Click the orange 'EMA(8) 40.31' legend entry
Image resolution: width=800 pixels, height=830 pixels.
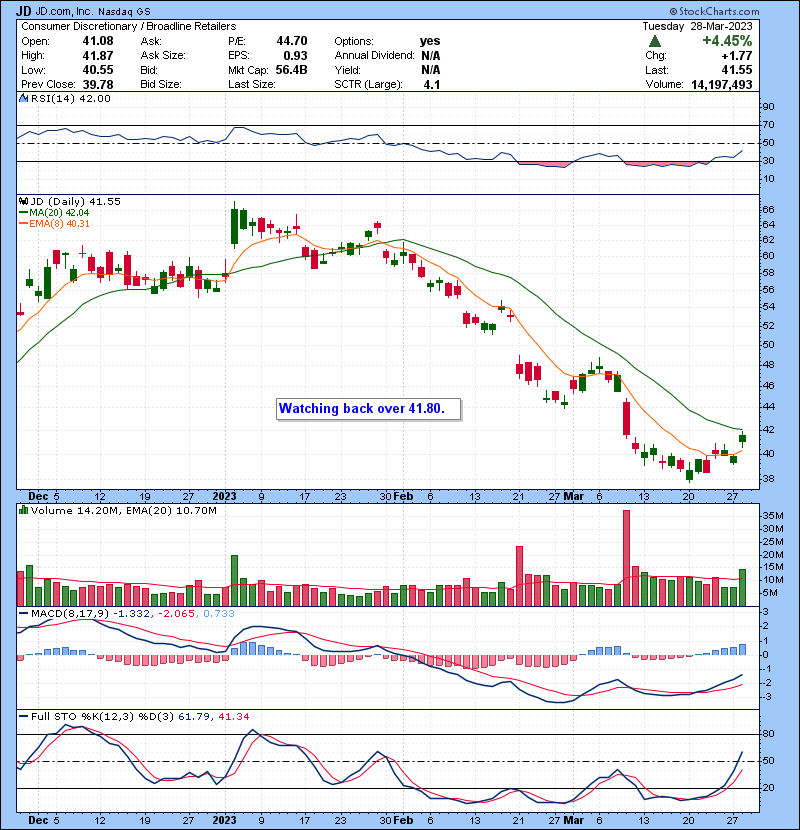tap(54, 223)
